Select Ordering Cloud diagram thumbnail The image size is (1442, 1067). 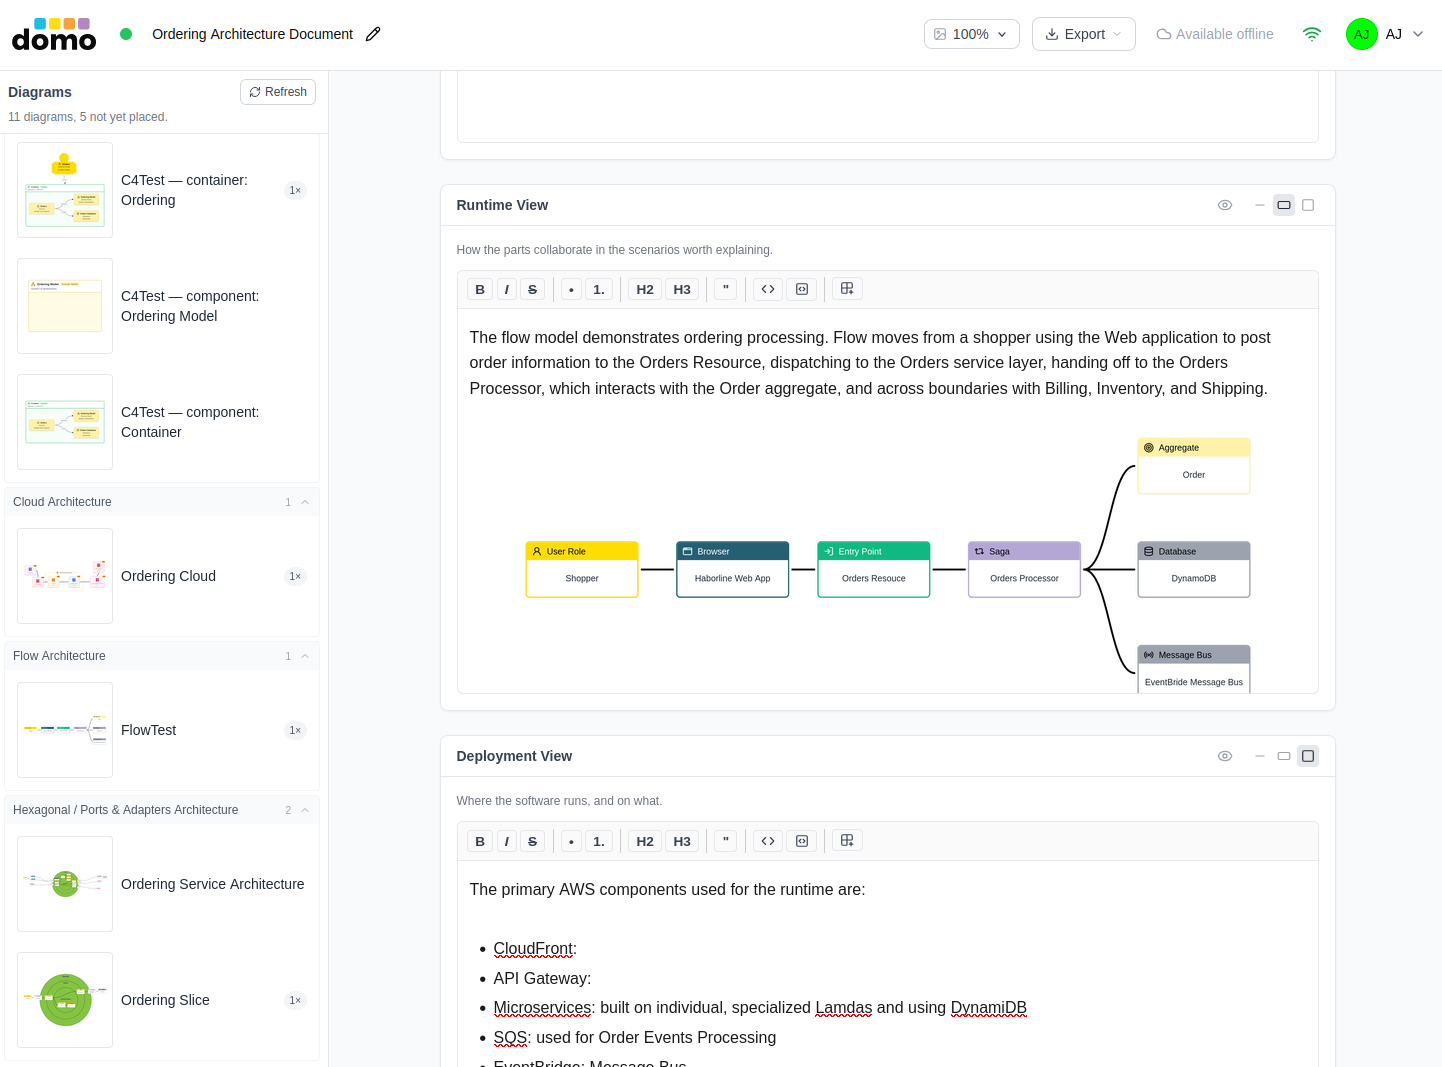click(x=65, y=576)
